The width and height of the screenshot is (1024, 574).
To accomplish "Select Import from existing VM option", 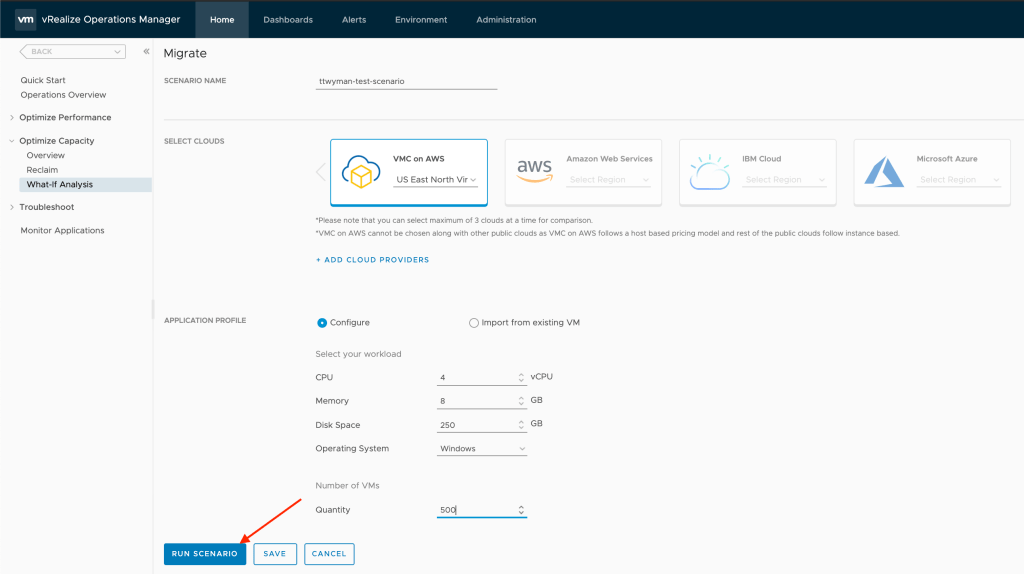I will click(474, 323).
